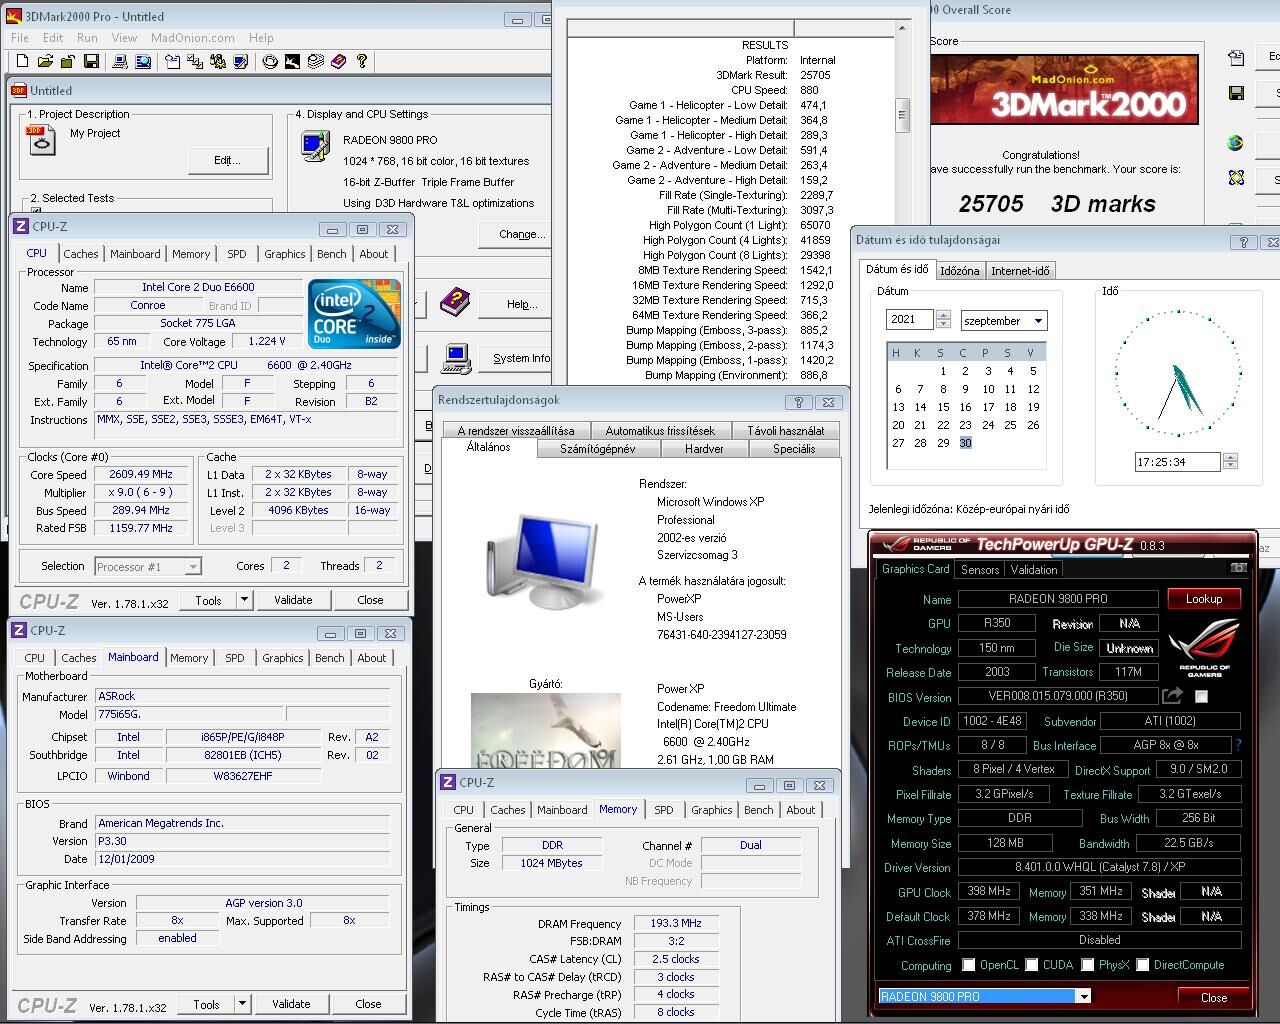1280x1024 pixels.
Task: Switch to SPD tab in CPU-Z Memory window
Action: coord(663,810)
